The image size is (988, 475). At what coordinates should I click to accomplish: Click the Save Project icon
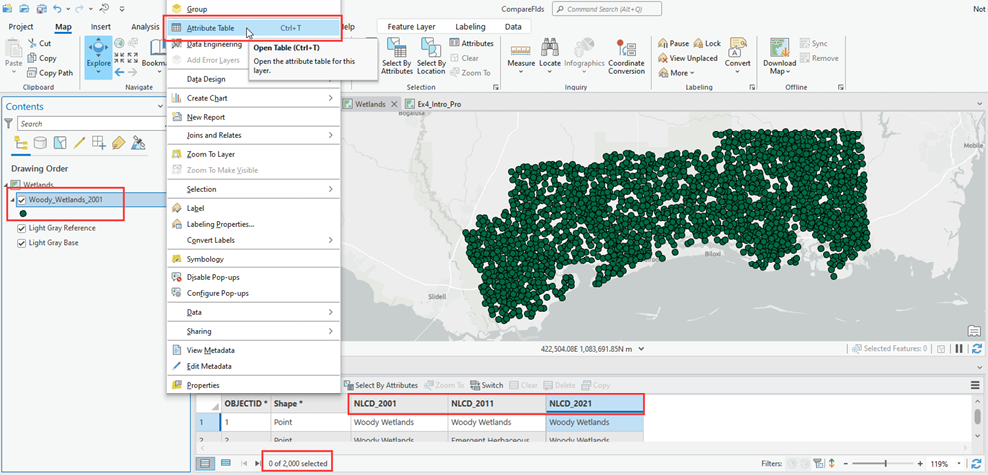point(42,9)
